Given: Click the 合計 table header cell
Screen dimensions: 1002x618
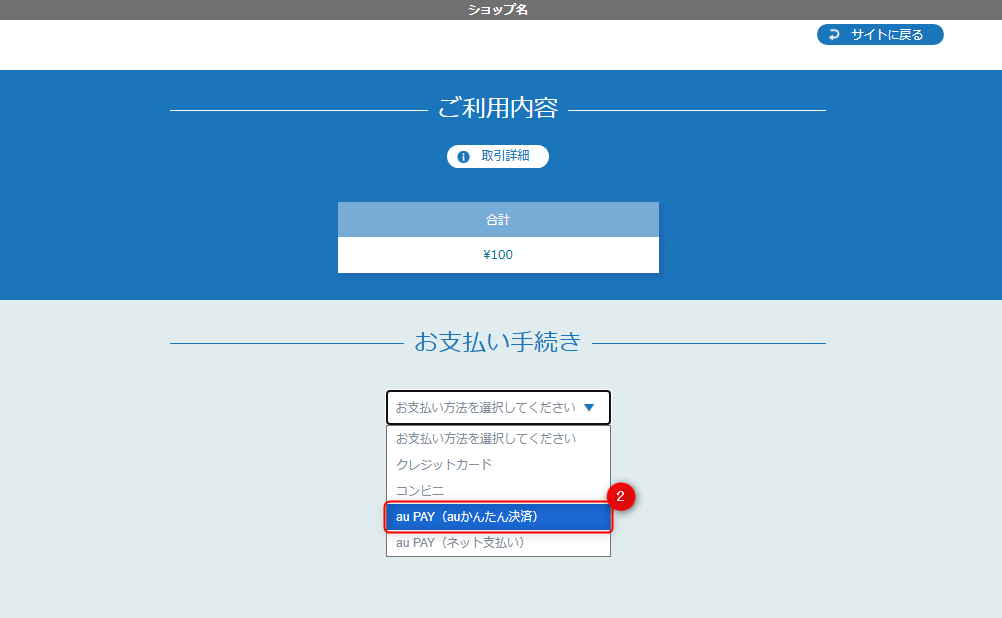Looking at the screenshot, I should (498, 219).
